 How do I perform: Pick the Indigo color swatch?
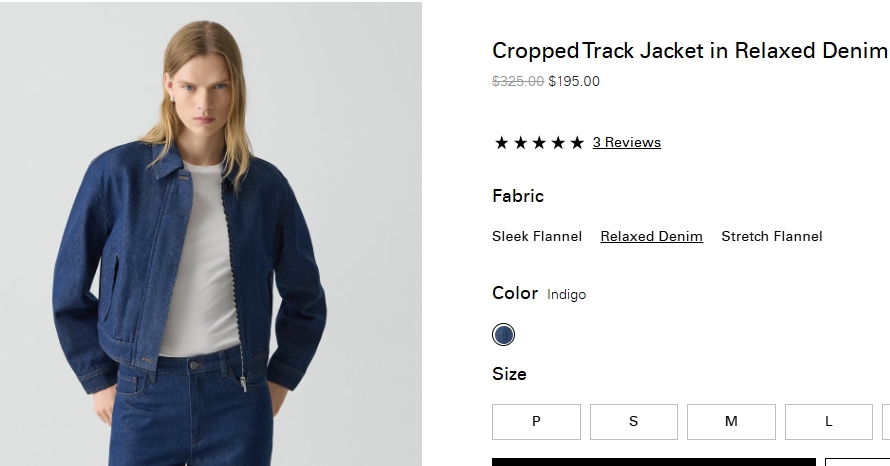504,335
